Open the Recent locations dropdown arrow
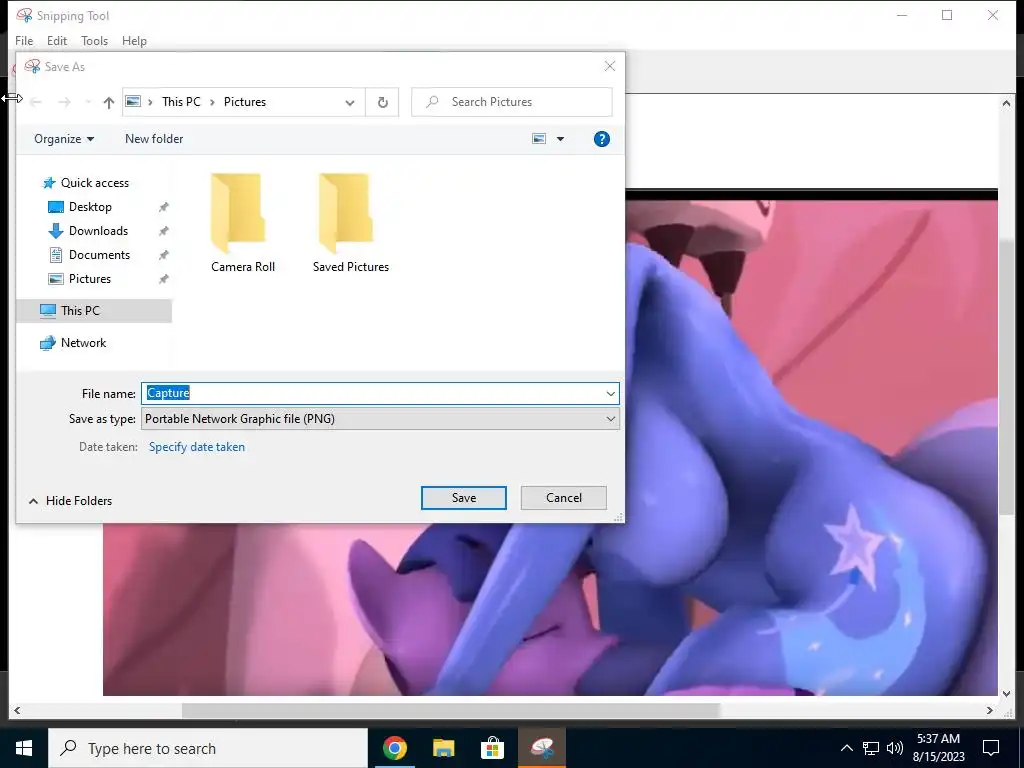Viewport: 1024px width, 768px height. coord(88,102)
